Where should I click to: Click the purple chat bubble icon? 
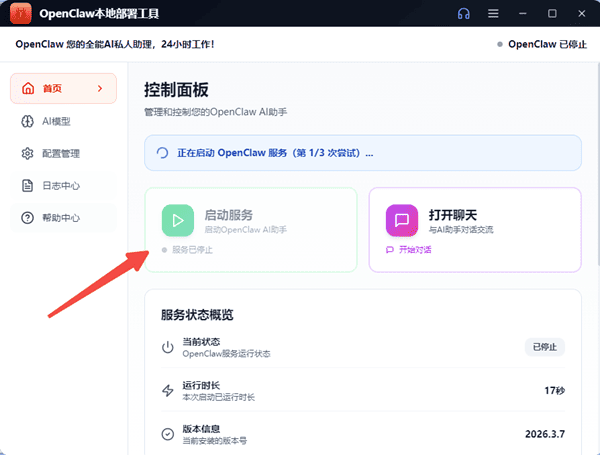(x=400, y=219)
